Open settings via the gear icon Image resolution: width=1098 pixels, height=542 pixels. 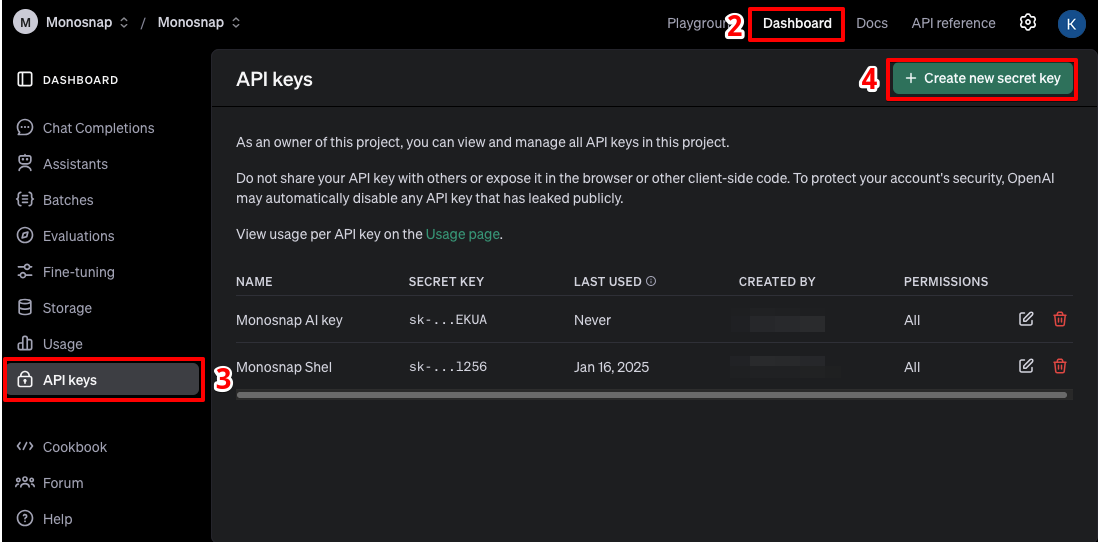coord(1028,22)
